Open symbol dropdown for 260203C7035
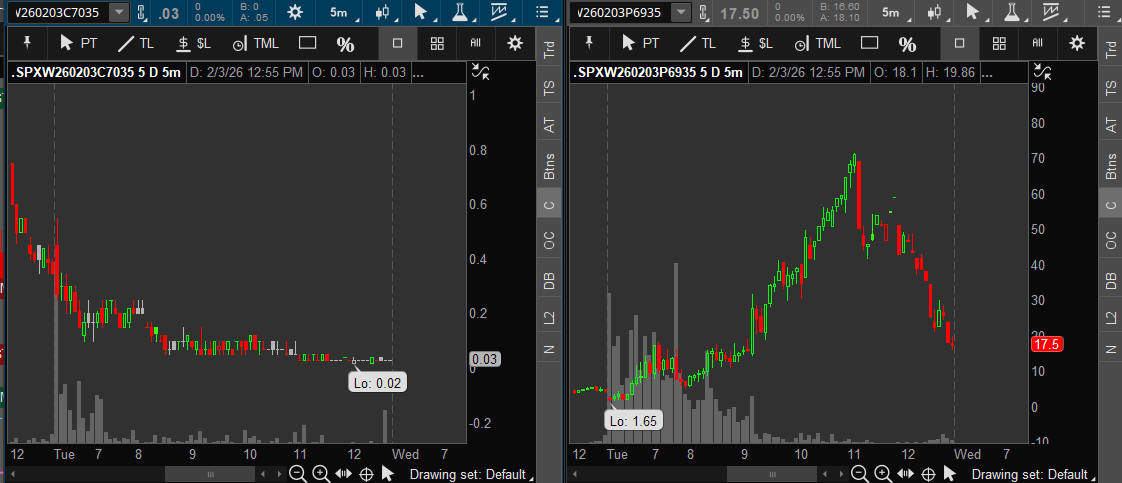1122x483 pixels. [119, 13]
